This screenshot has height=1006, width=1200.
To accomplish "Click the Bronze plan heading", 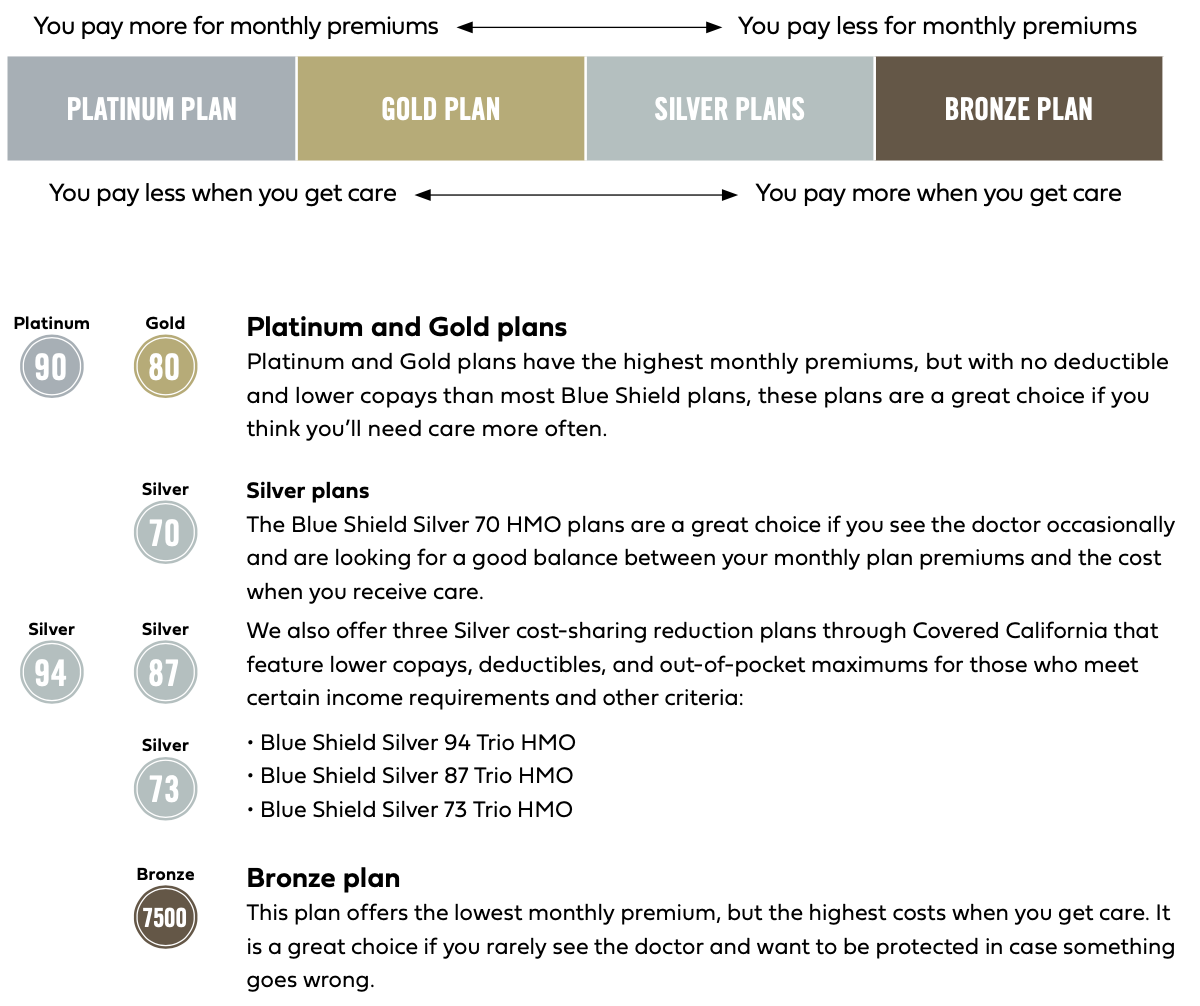I will coord(323,879).
